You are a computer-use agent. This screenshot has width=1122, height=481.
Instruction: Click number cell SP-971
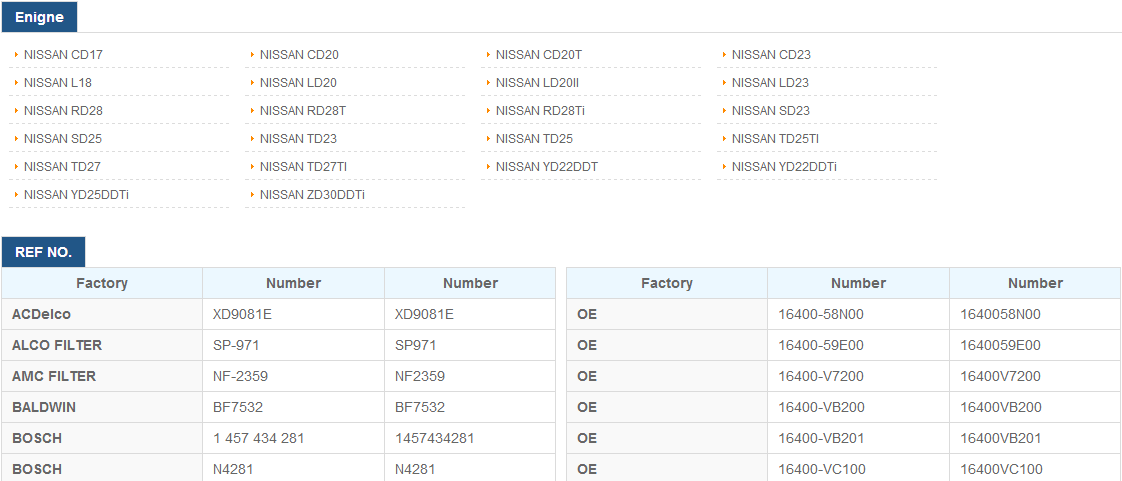[x=293, y=345]
